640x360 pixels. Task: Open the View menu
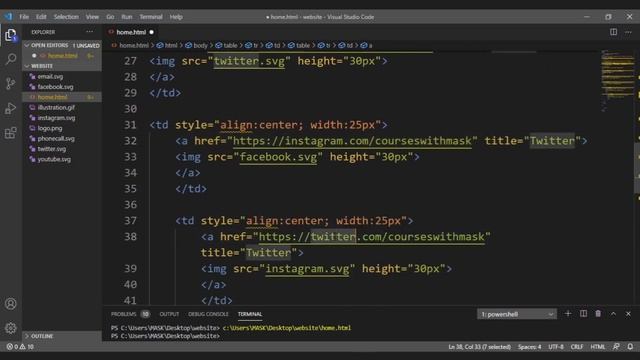[92, 17]
